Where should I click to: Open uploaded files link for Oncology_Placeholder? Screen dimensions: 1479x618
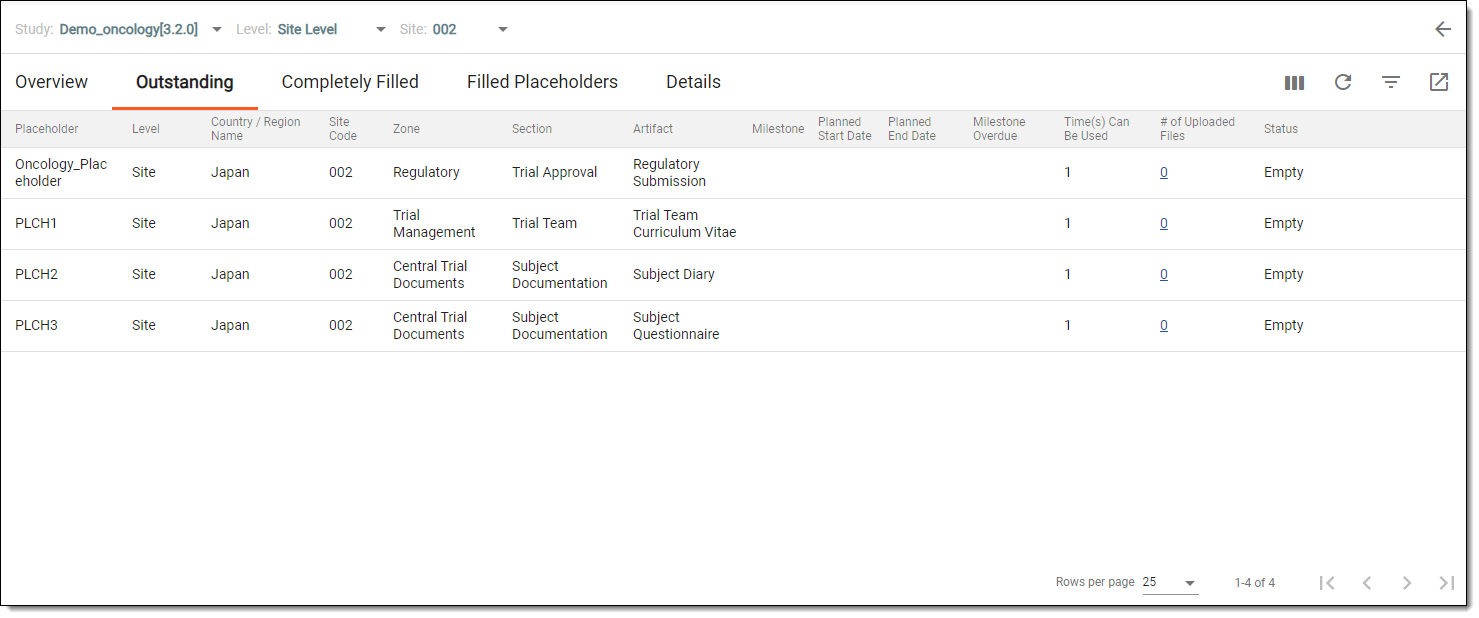click(1164, 172)
